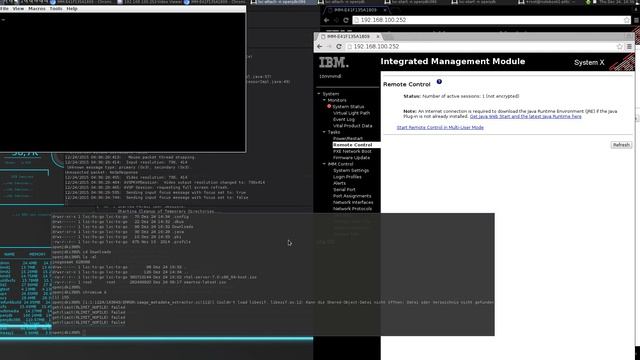The width and height of the screenshot is (640, 360).
Task: Go back in the front Chromium window
Action: point(320,47)
